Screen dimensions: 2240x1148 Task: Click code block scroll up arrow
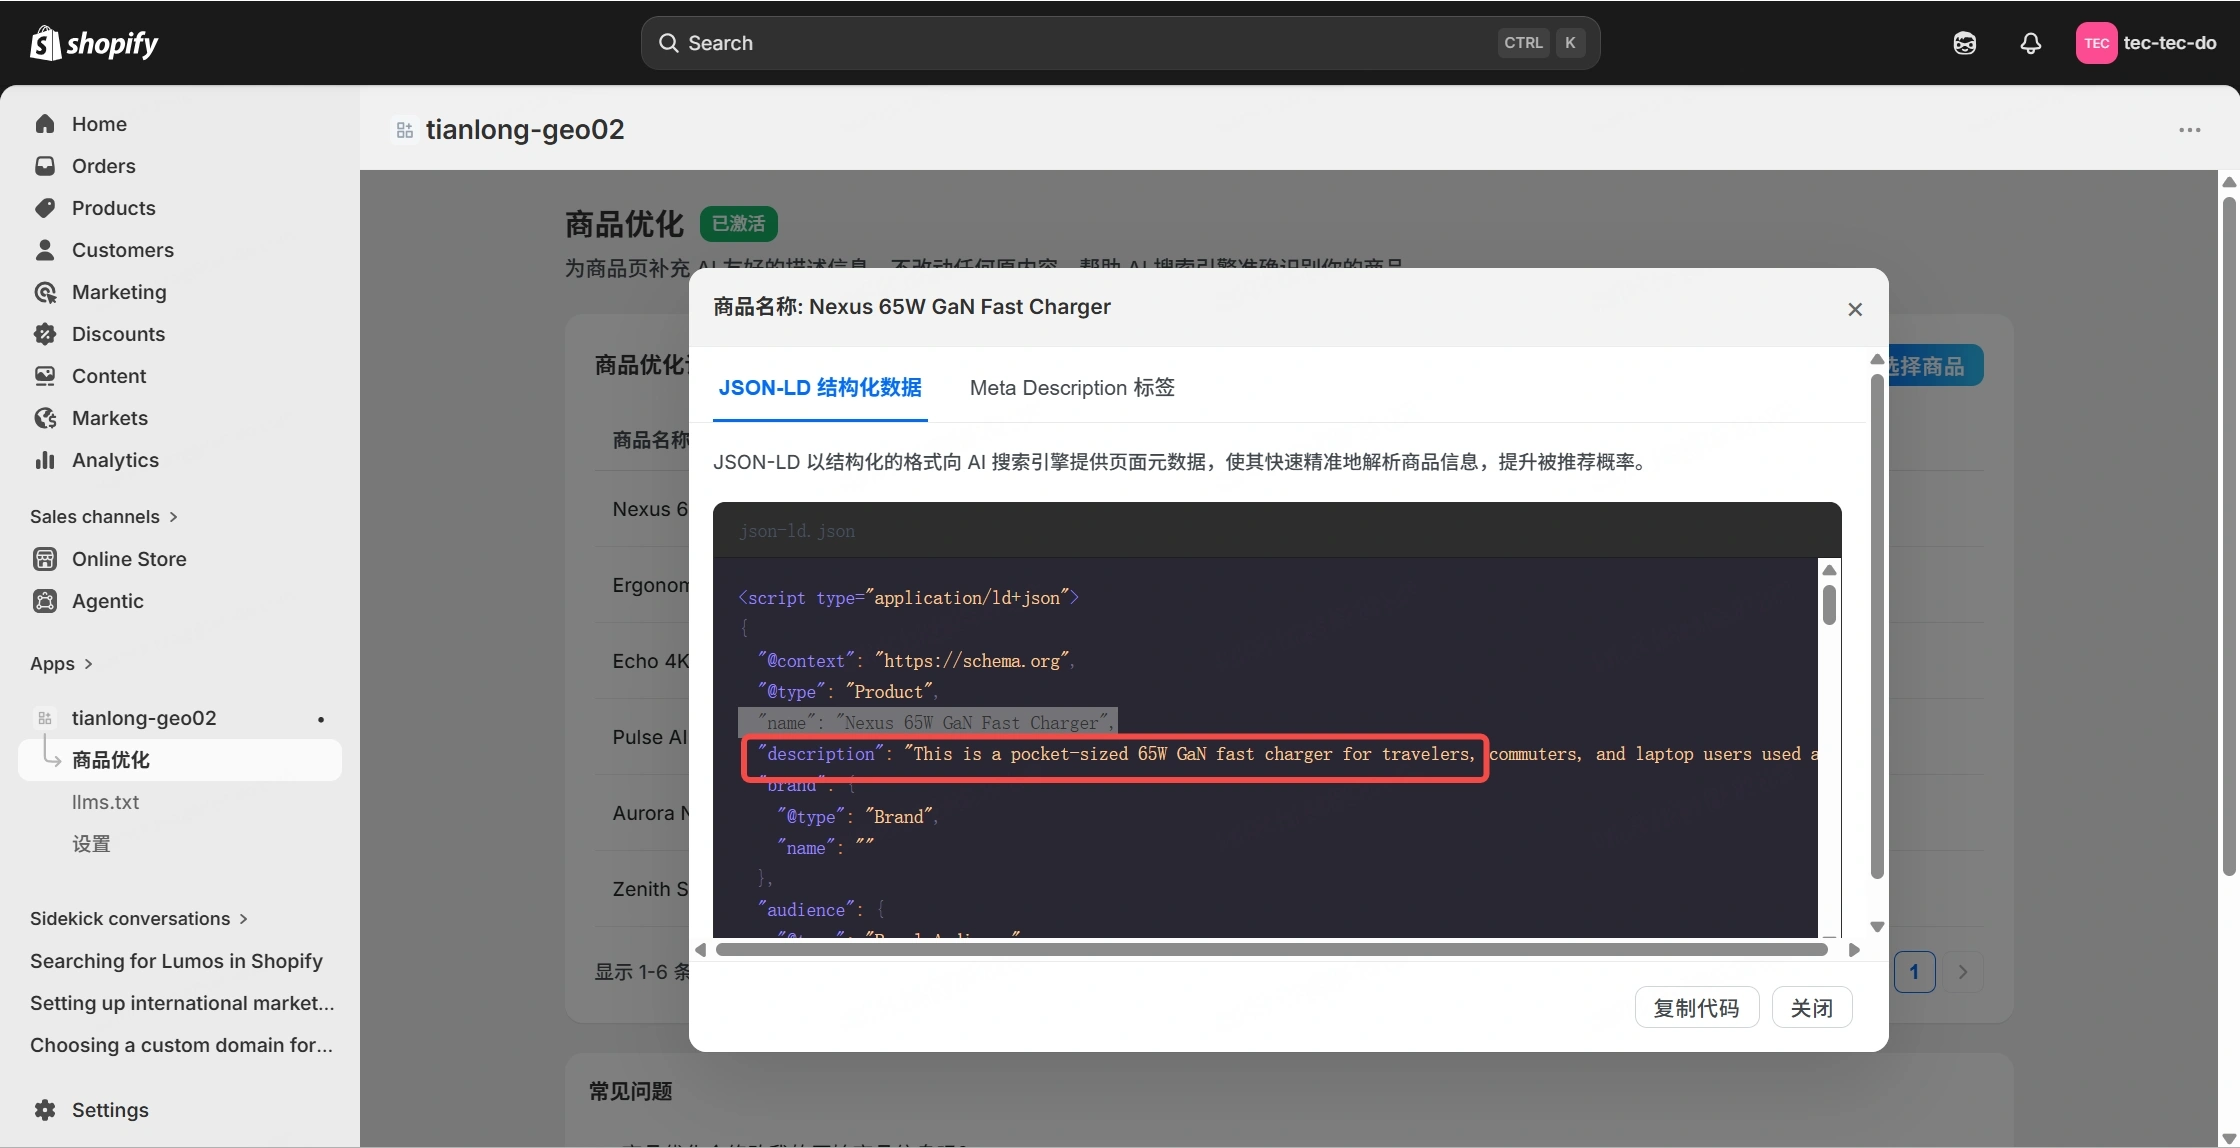1829,570
